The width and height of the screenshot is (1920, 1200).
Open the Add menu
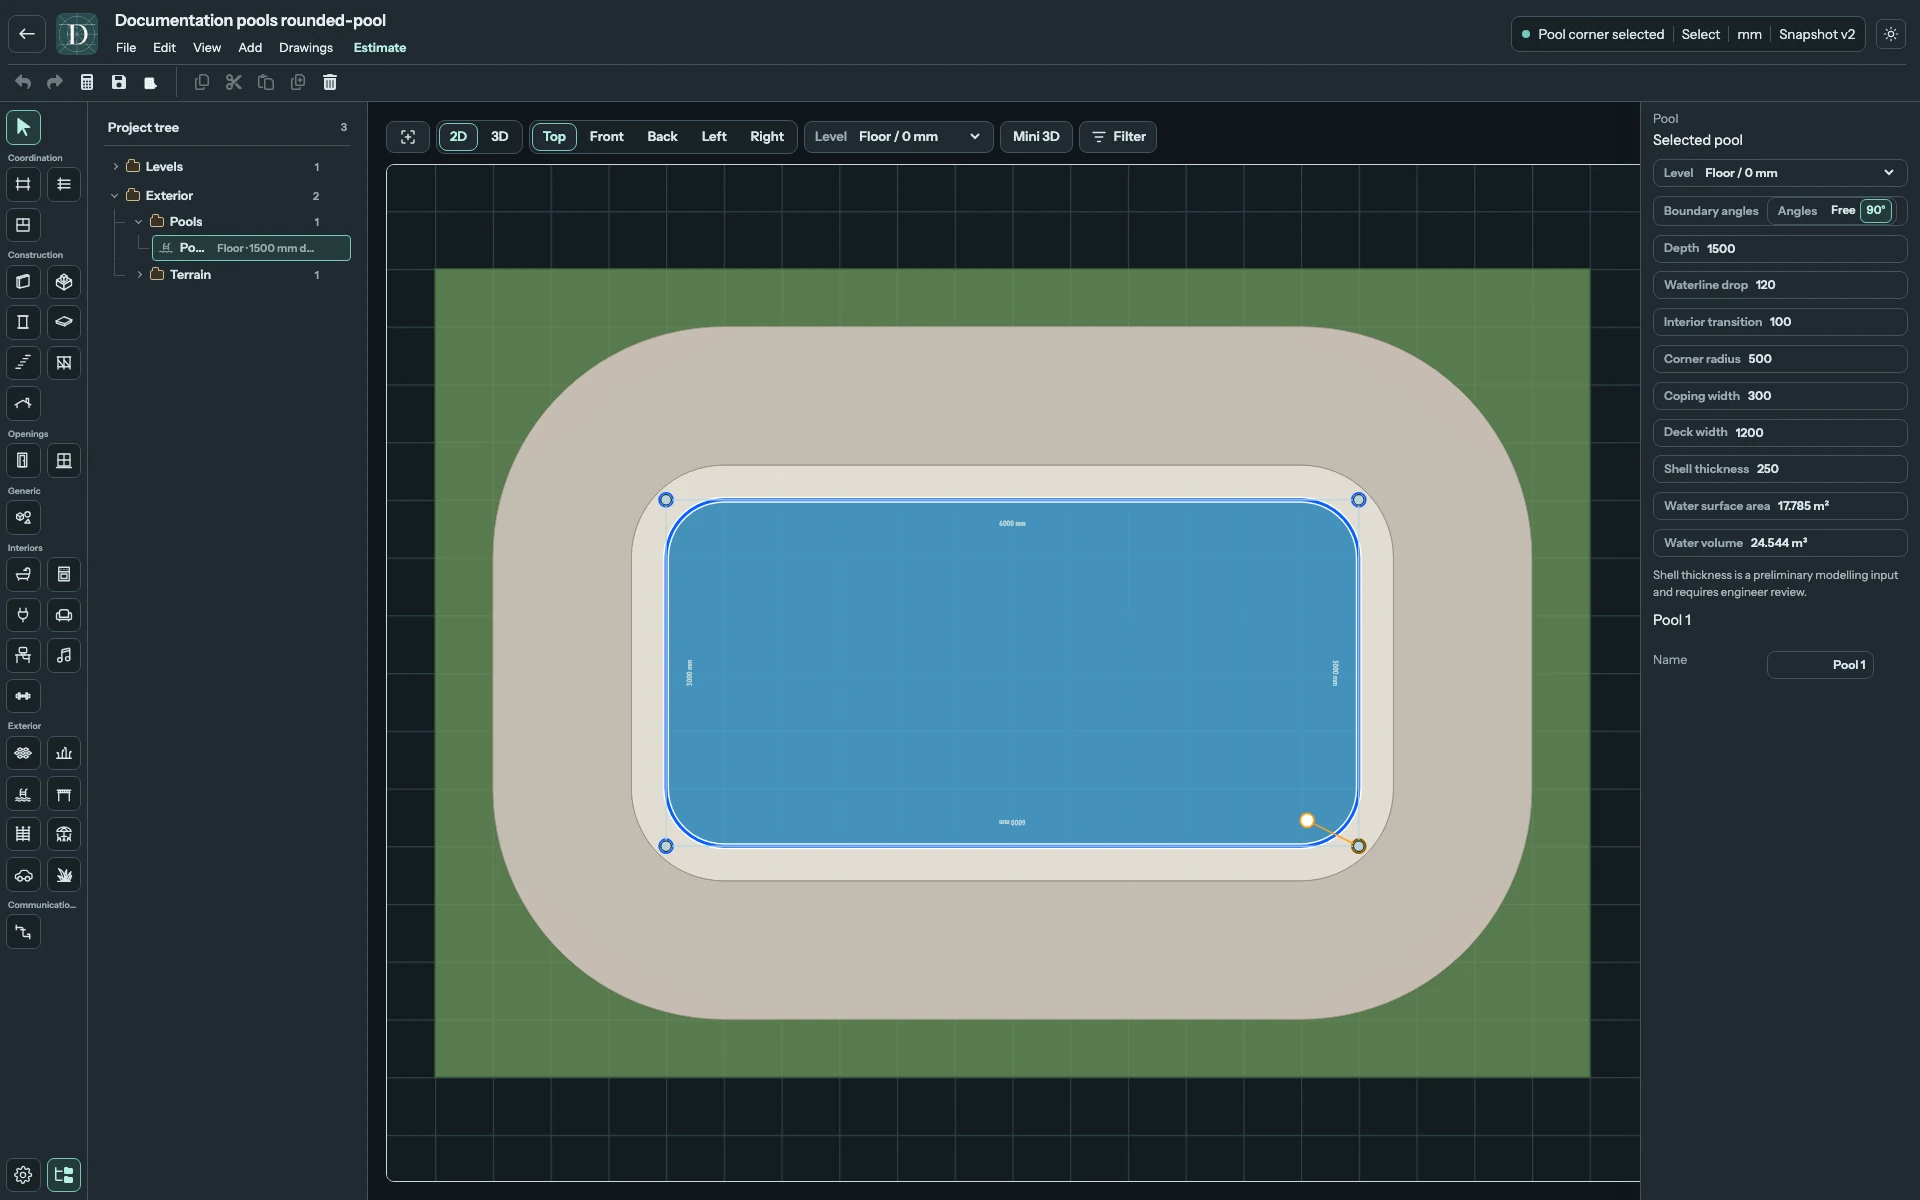(x=250, y=48)
